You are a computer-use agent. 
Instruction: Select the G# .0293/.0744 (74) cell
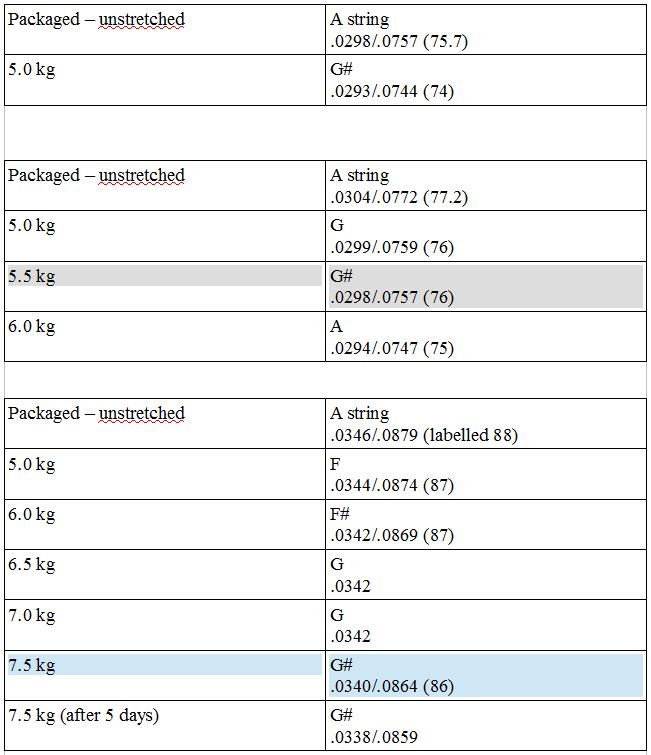click(x=486, y=80)
